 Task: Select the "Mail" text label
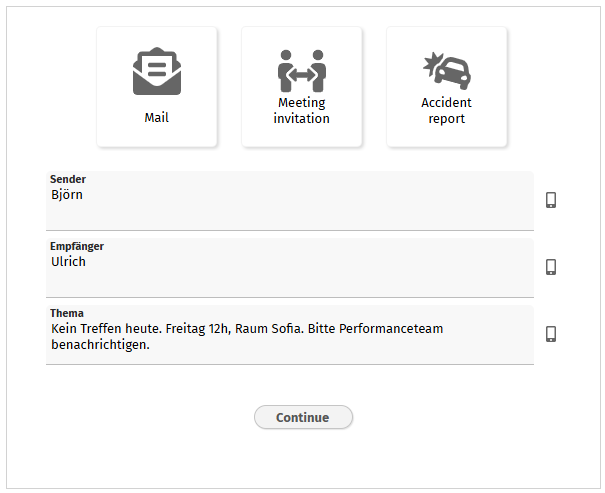(157, 118)
